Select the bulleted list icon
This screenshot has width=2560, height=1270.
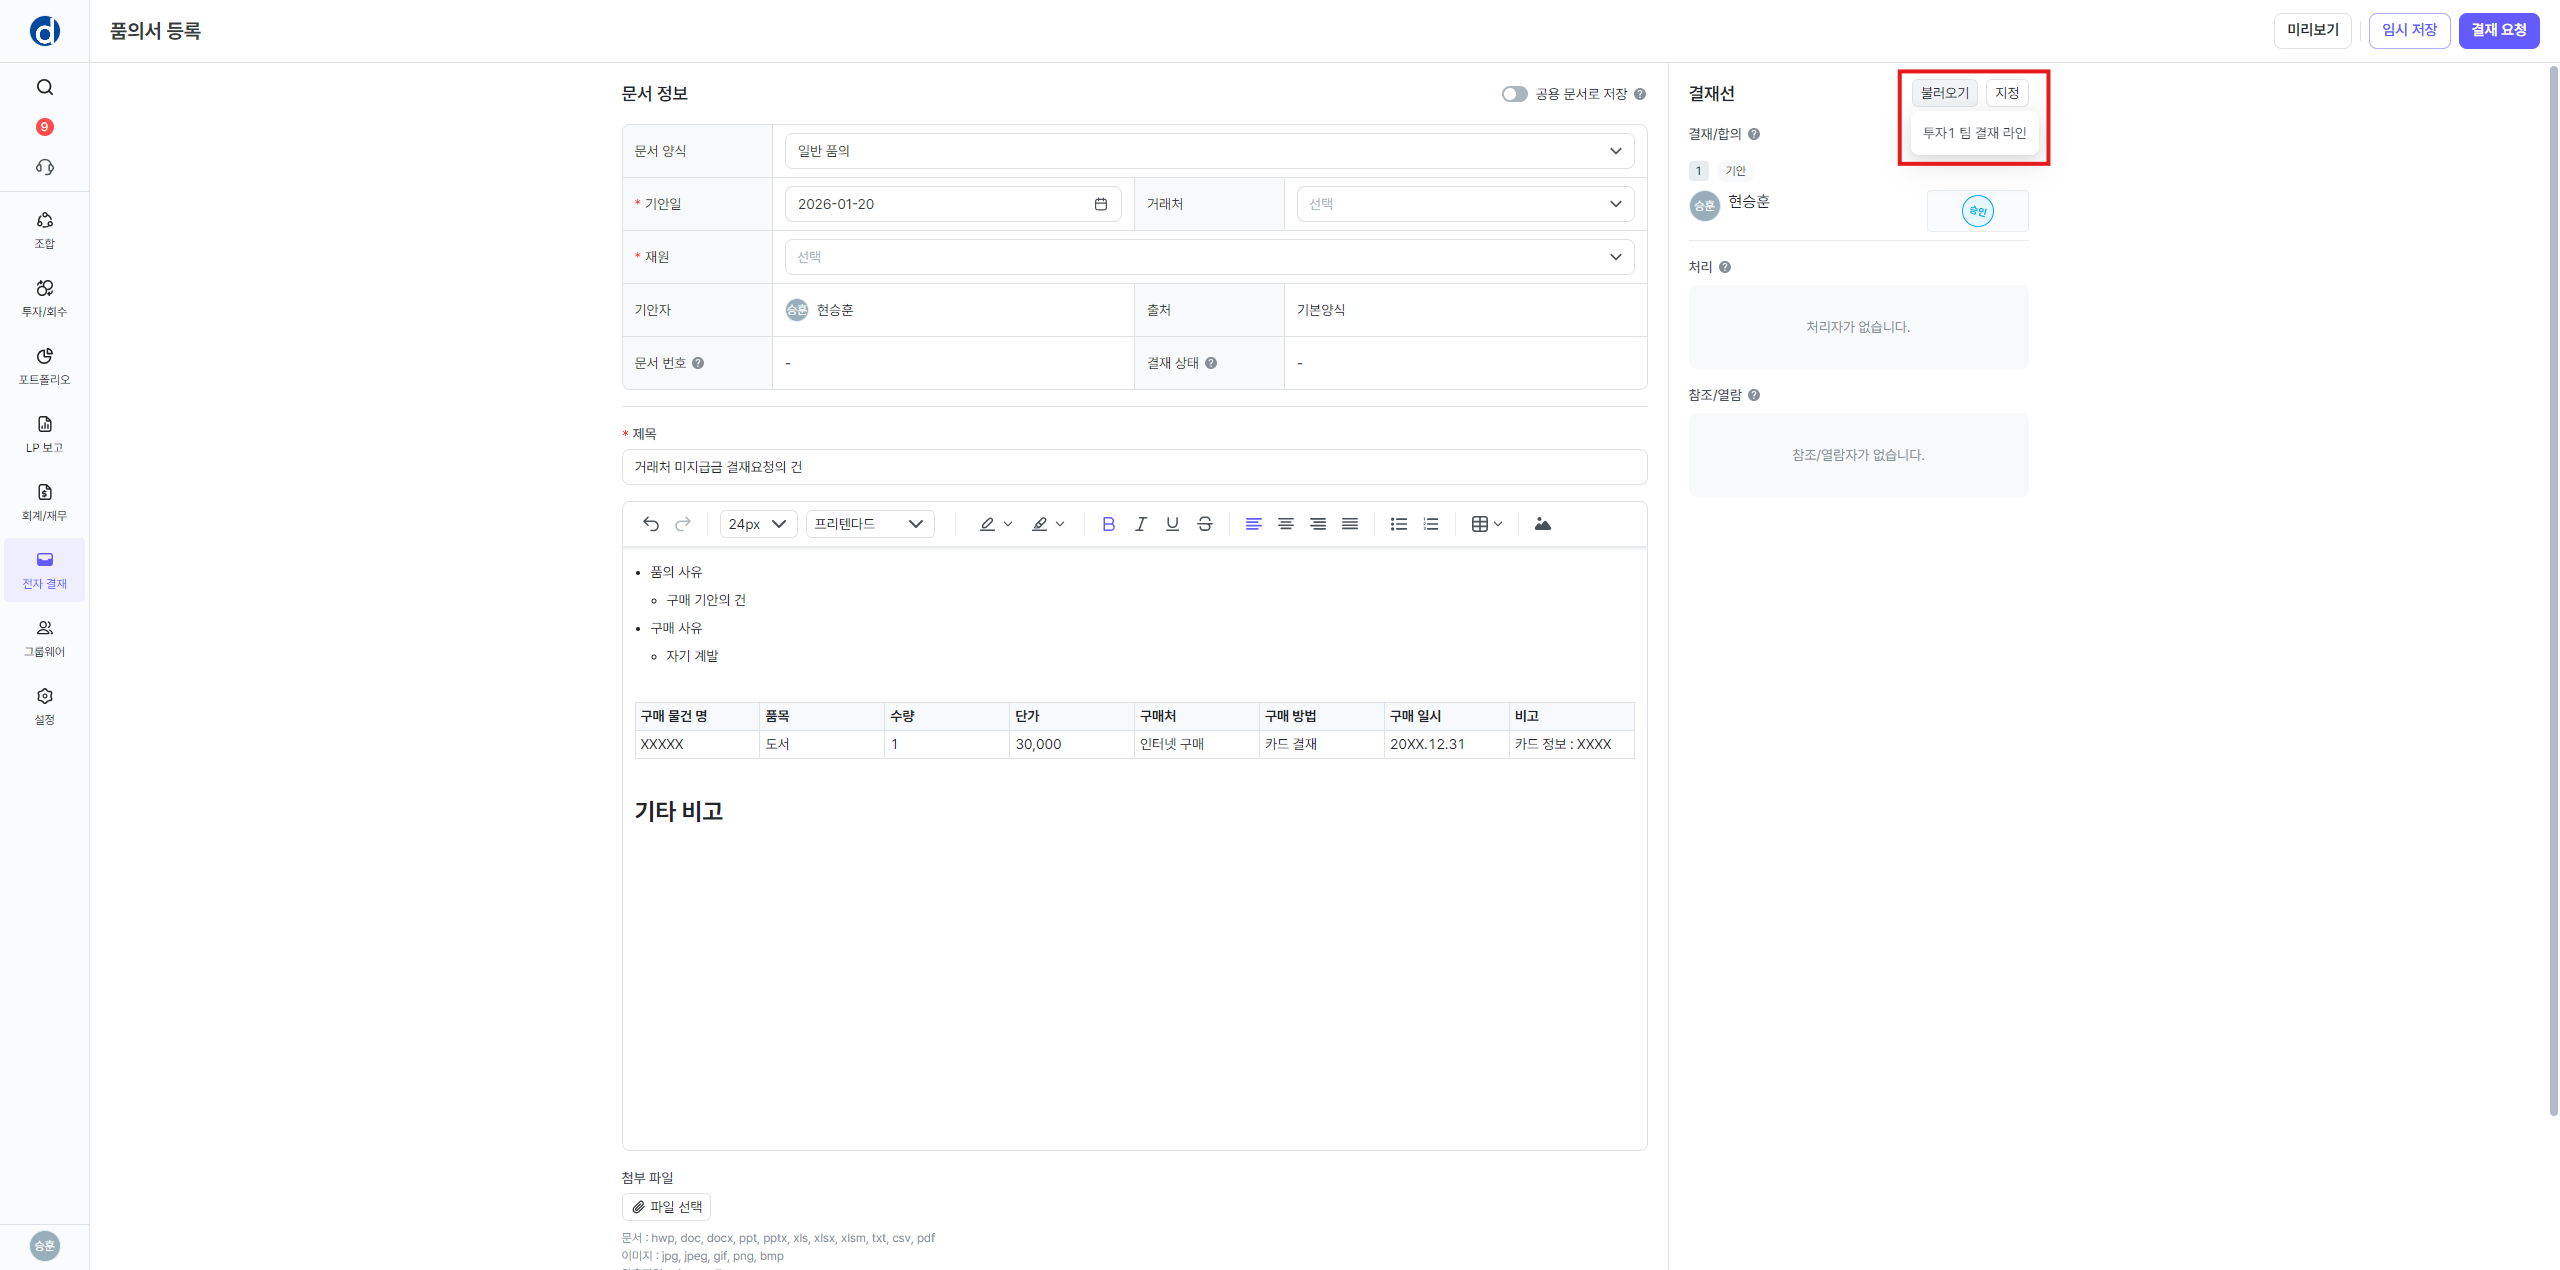pyautogui.click(x=1398, y=524)
